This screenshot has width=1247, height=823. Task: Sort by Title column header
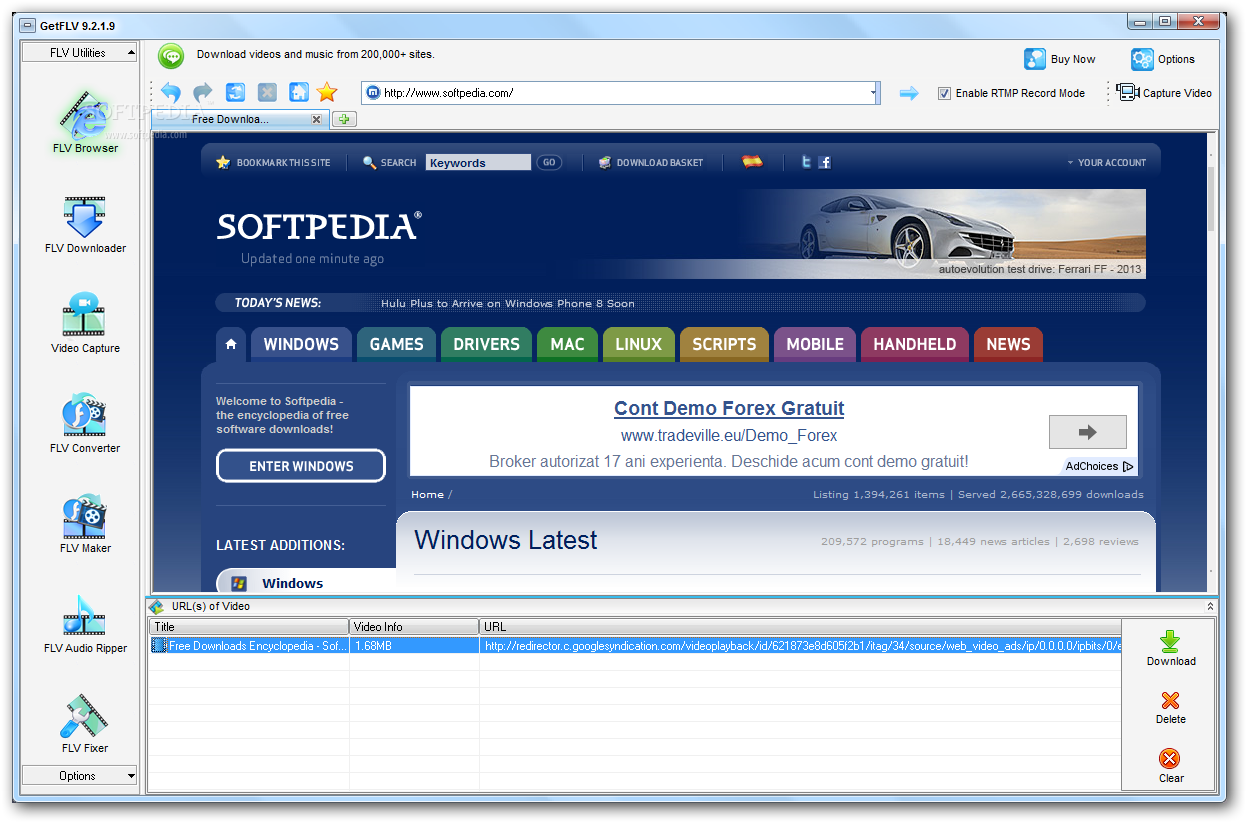(249, 627)
